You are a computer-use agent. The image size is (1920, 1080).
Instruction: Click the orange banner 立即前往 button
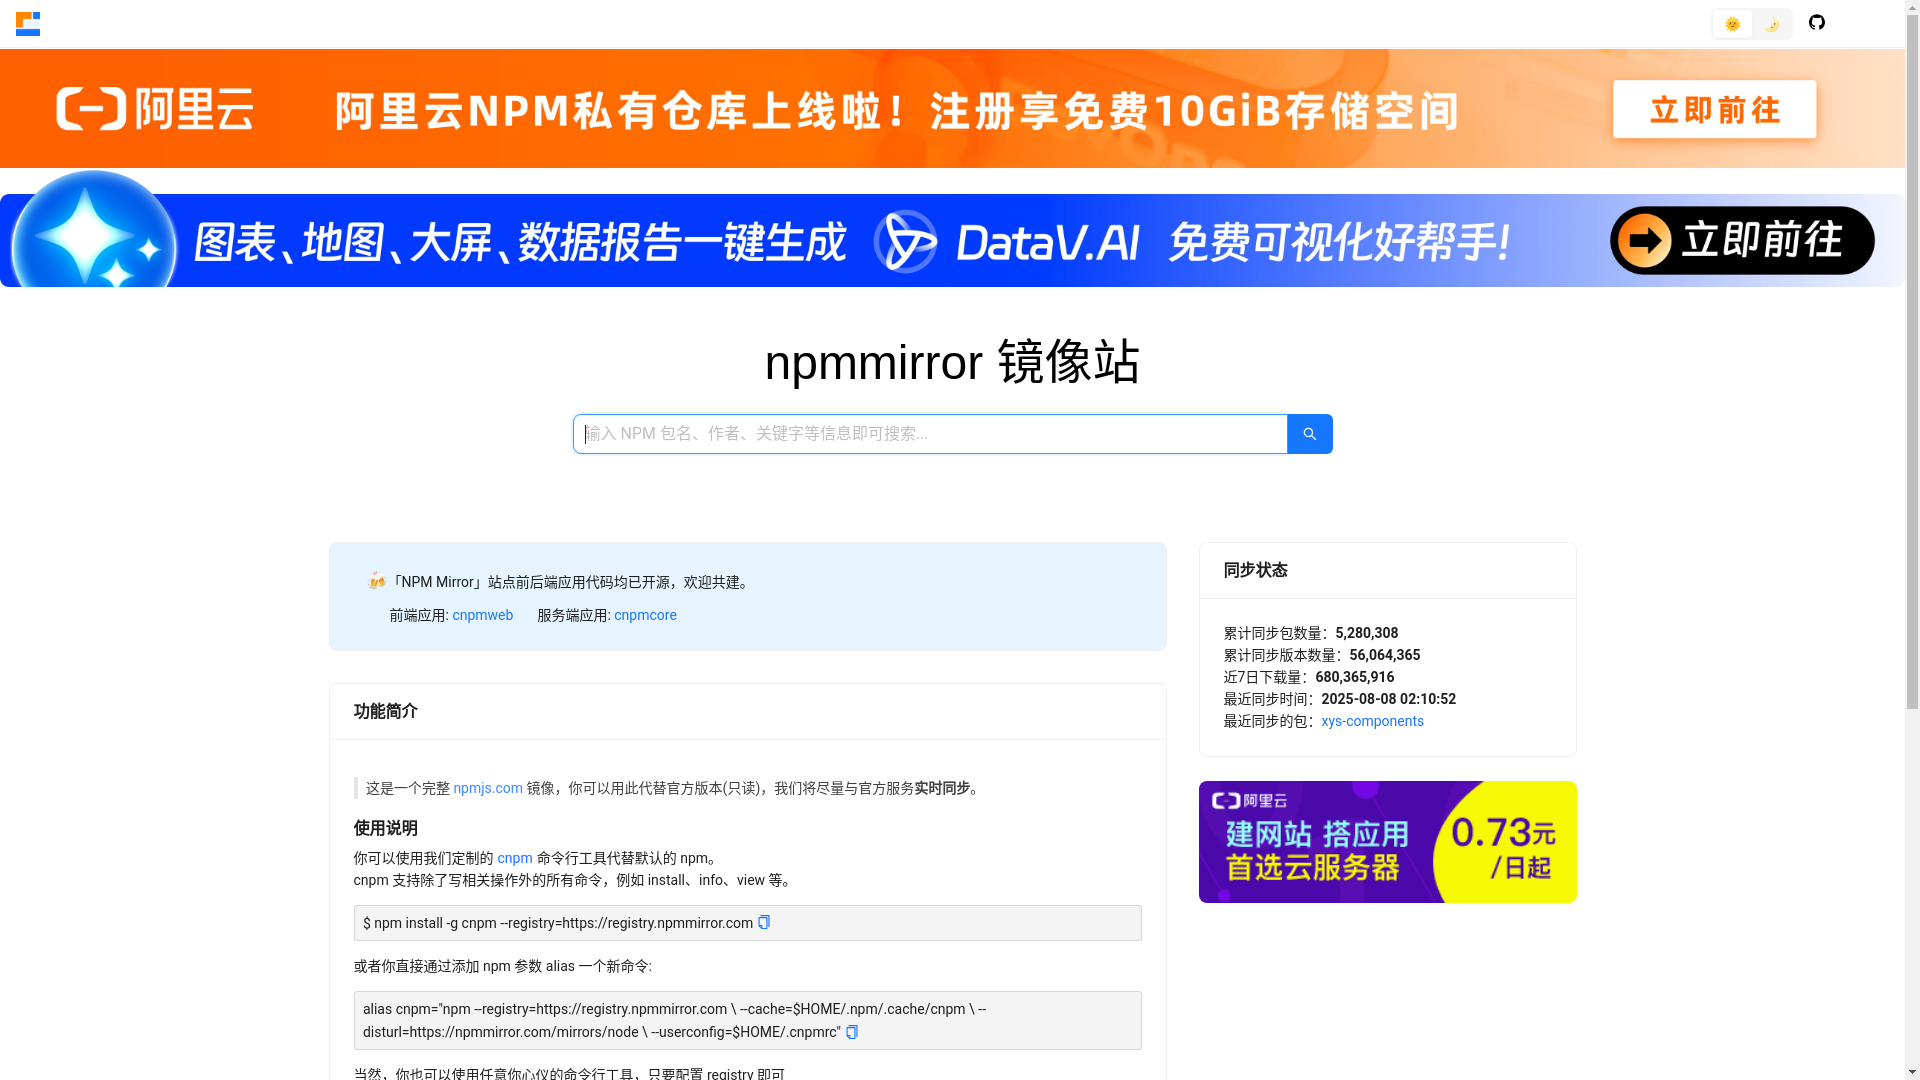click(x=1714, y=109)
